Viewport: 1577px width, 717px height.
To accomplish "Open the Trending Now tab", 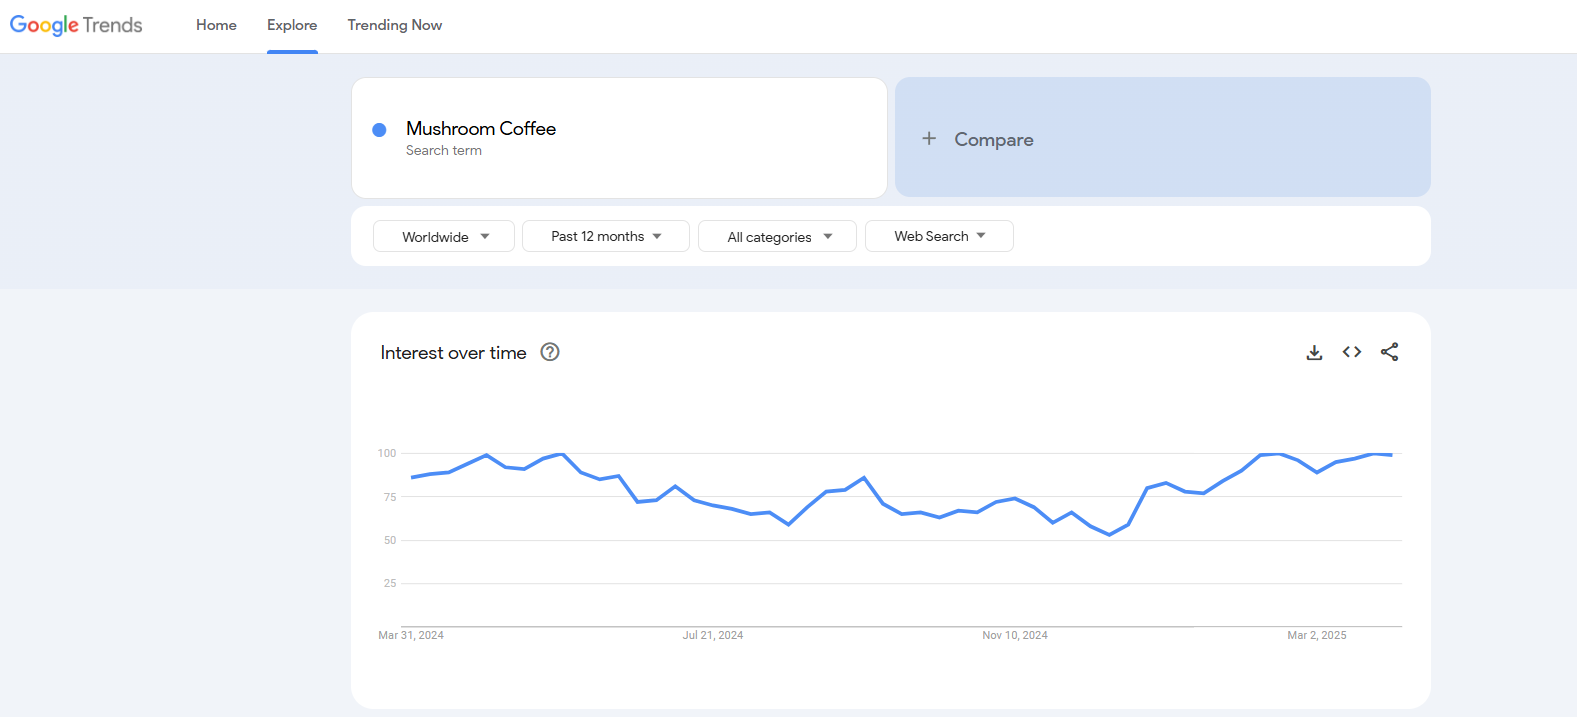I will [x=395, y=25].
